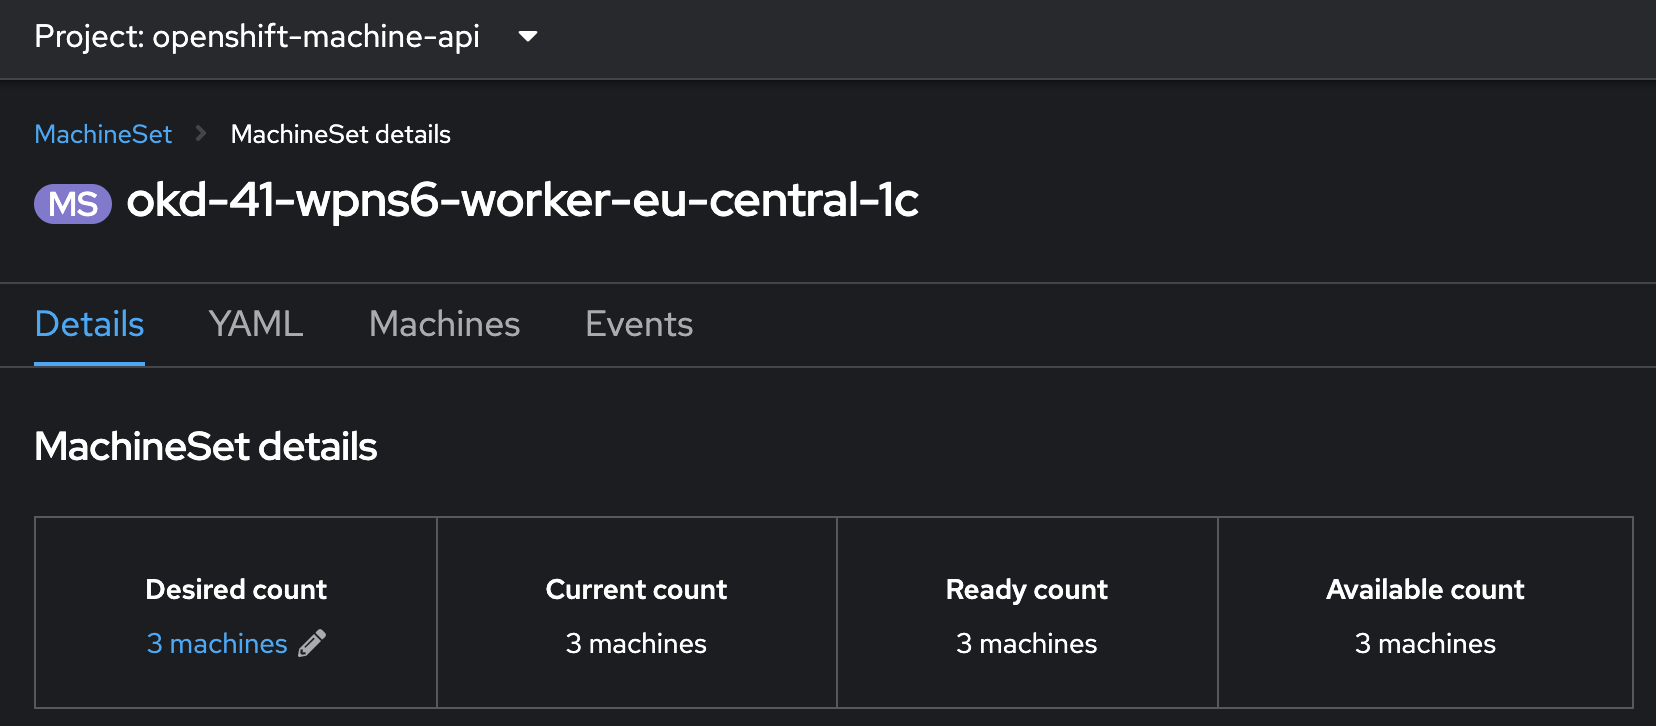Click the 'MachineSet details' section heading

206,446
